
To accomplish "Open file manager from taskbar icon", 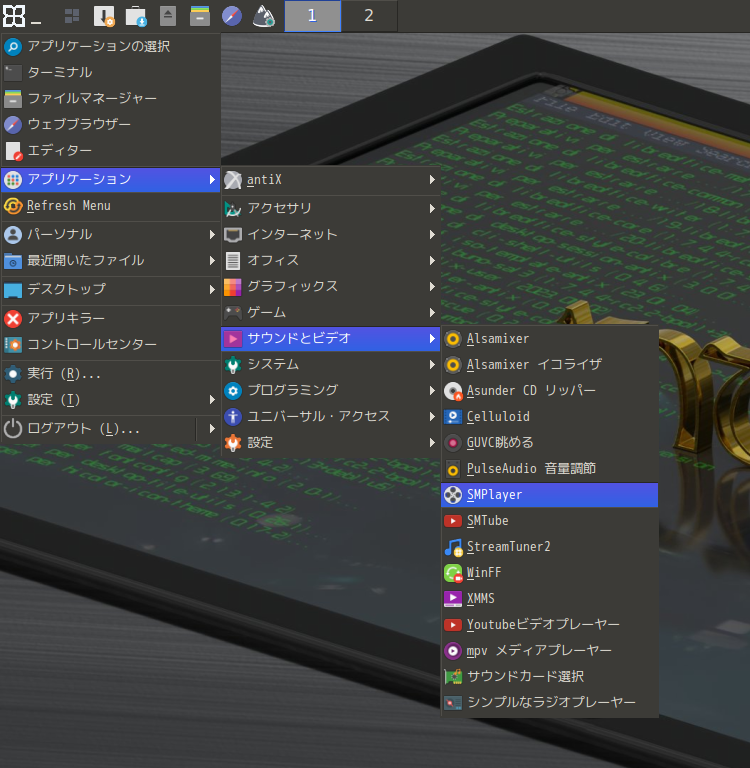I will point(200,16).
